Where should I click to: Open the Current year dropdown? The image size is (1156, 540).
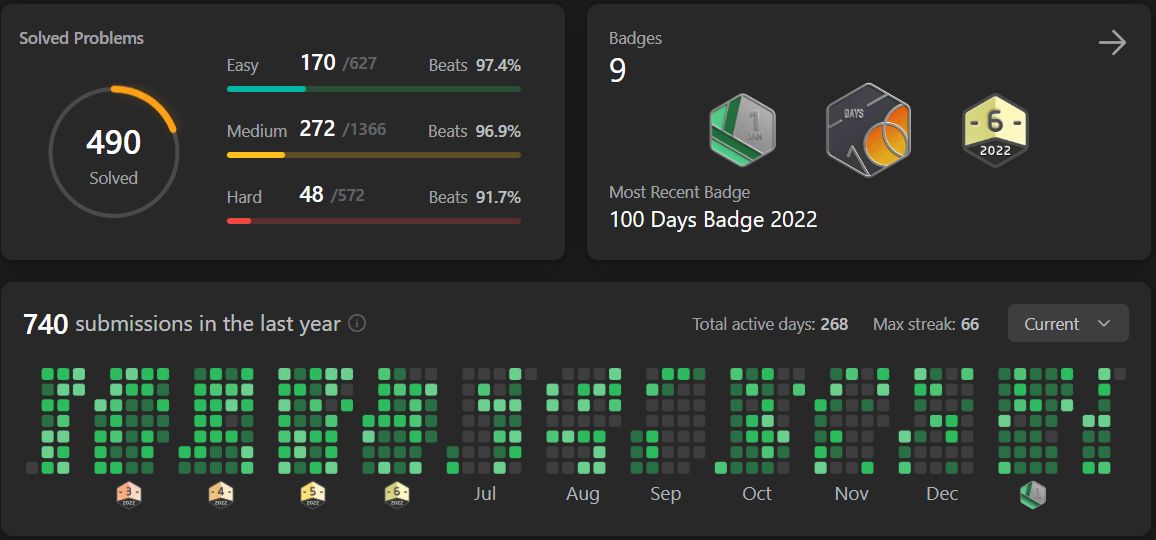pyautogui.click(x=1068, y=323)
